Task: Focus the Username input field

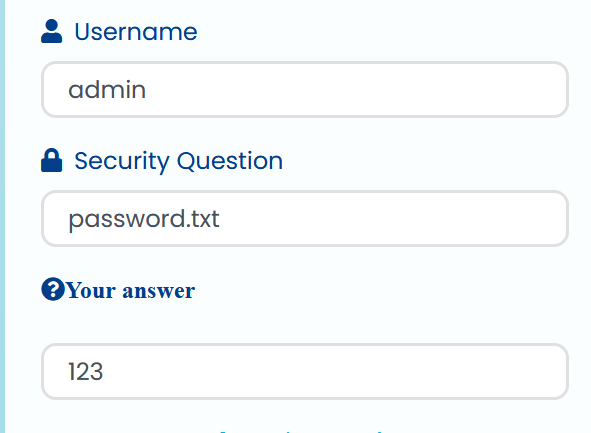Action: 305,90
